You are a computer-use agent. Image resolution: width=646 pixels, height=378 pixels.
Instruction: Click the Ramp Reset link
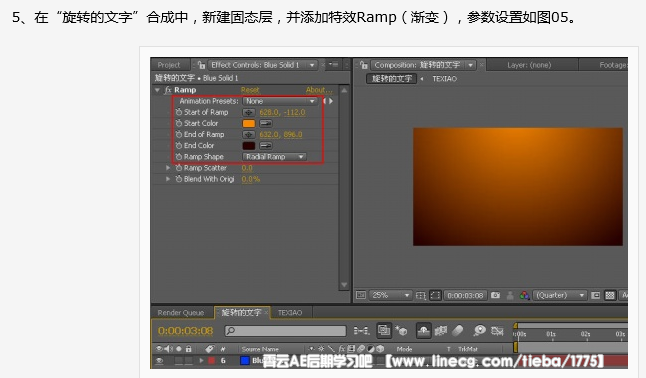[x=250, y=90]
